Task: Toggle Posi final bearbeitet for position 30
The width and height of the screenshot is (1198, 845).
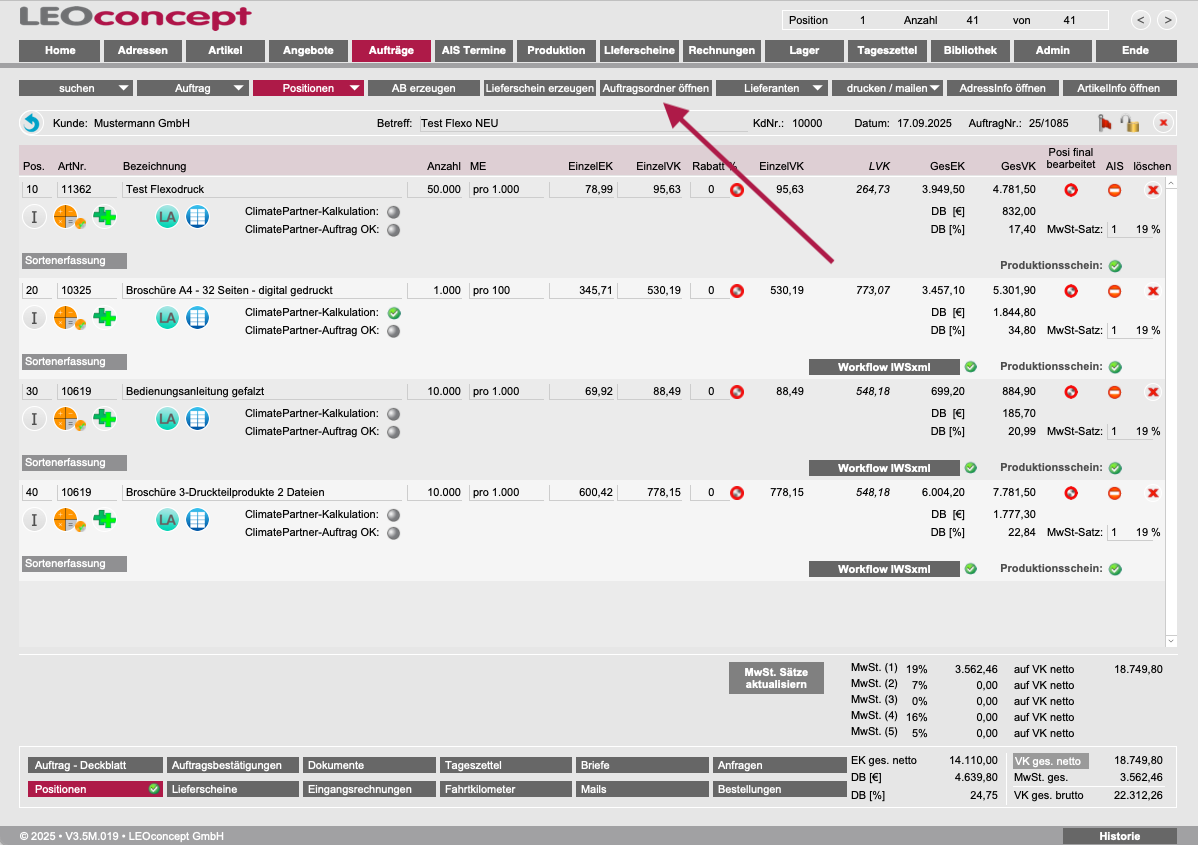Action: [1070, 392]
